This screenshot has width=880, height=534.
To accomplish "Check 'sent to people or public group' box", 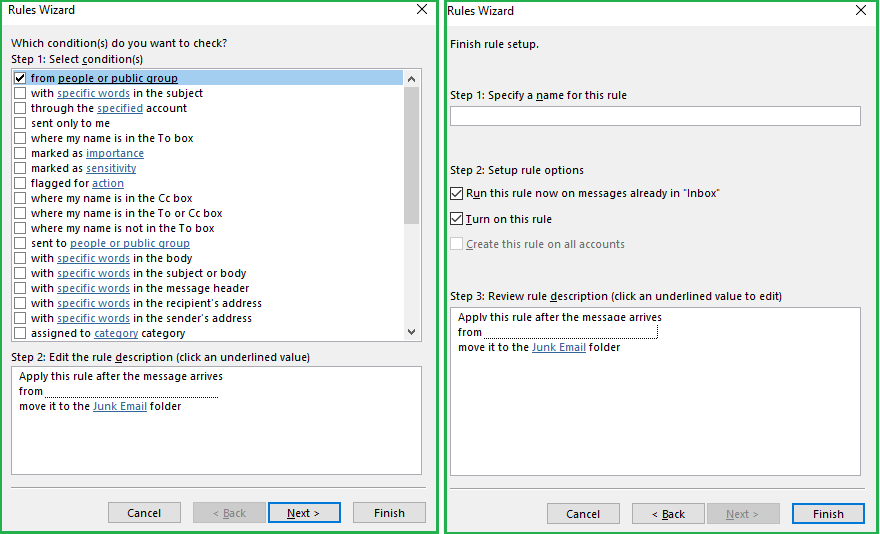I will point(20,243).
